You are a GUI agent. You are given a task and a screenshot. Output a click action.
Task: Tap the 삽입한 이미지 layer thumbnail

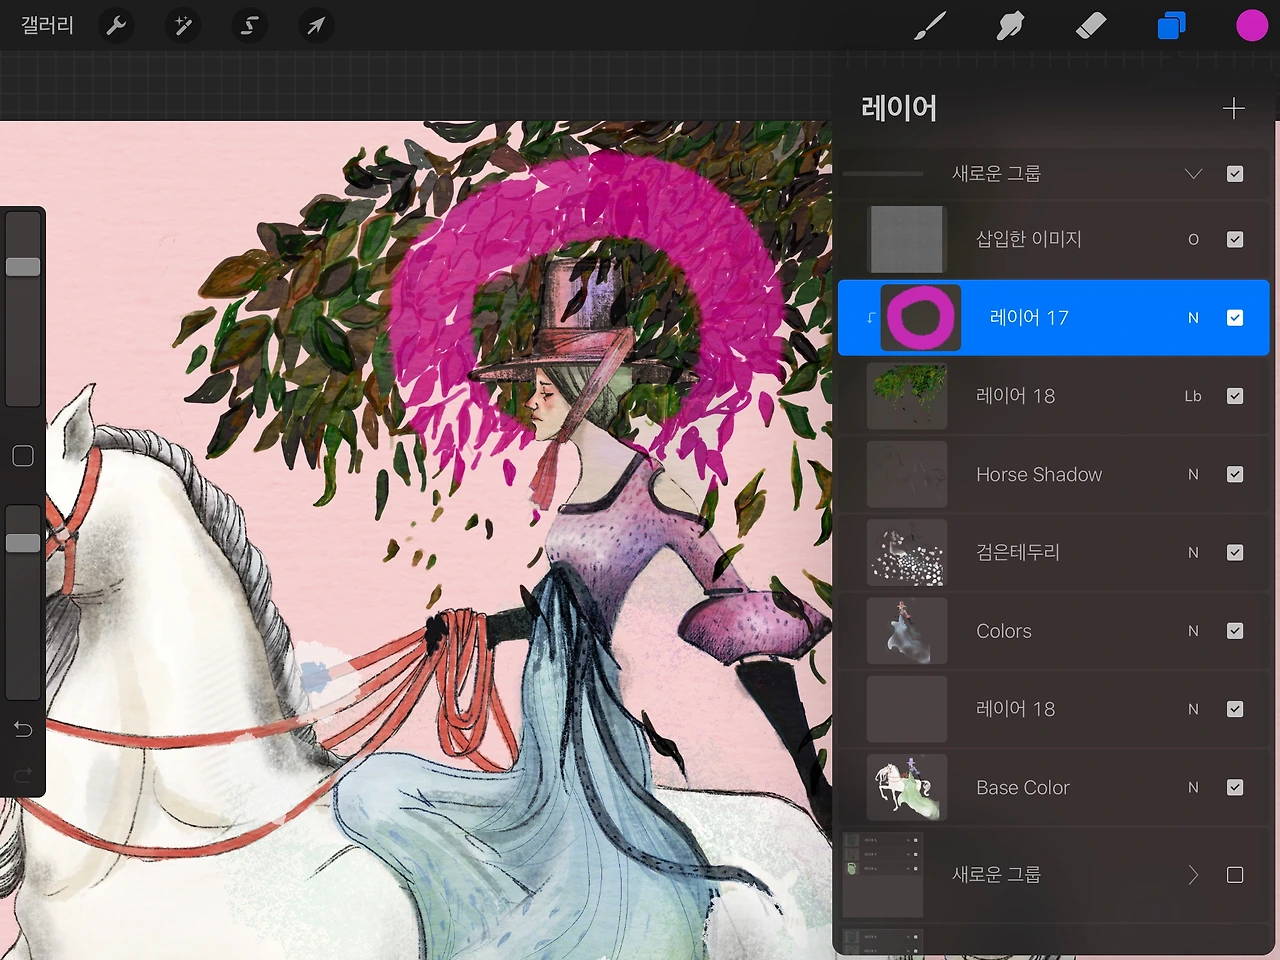[x=907, y=239]
